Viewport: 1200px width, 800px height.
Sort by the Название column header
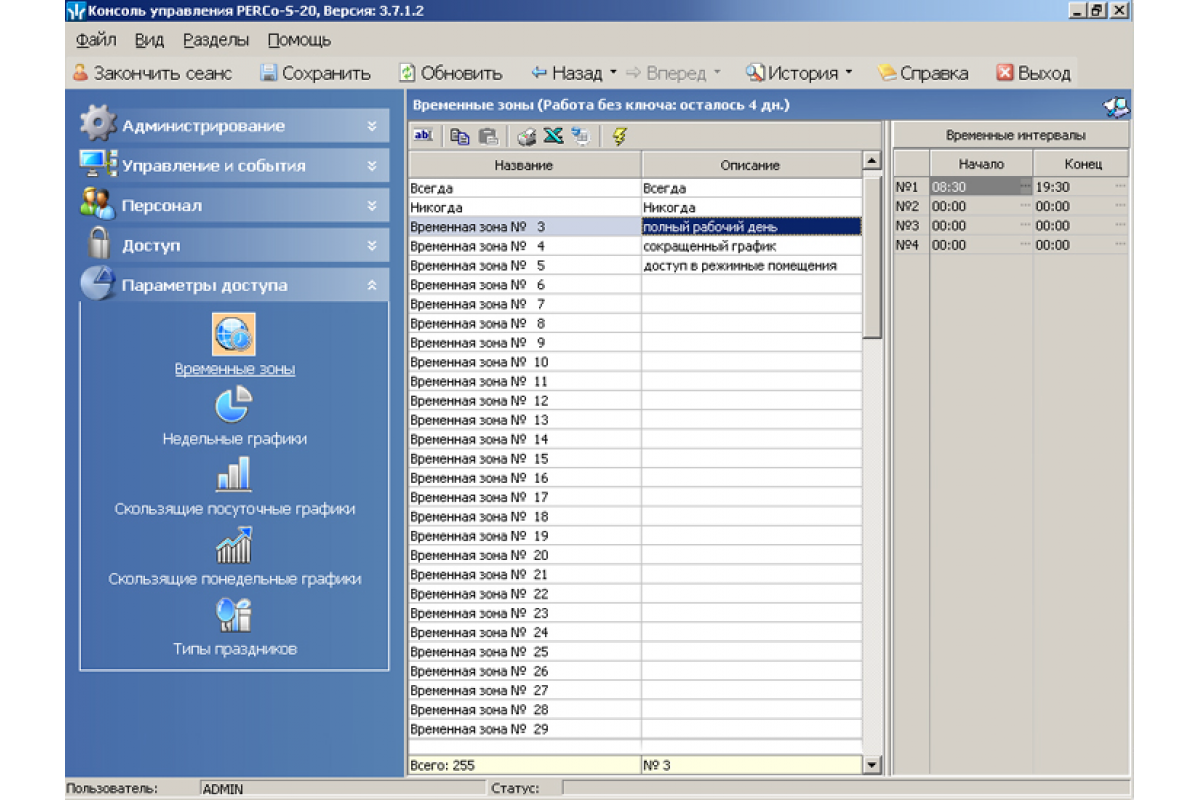click(x=524, y=165)
